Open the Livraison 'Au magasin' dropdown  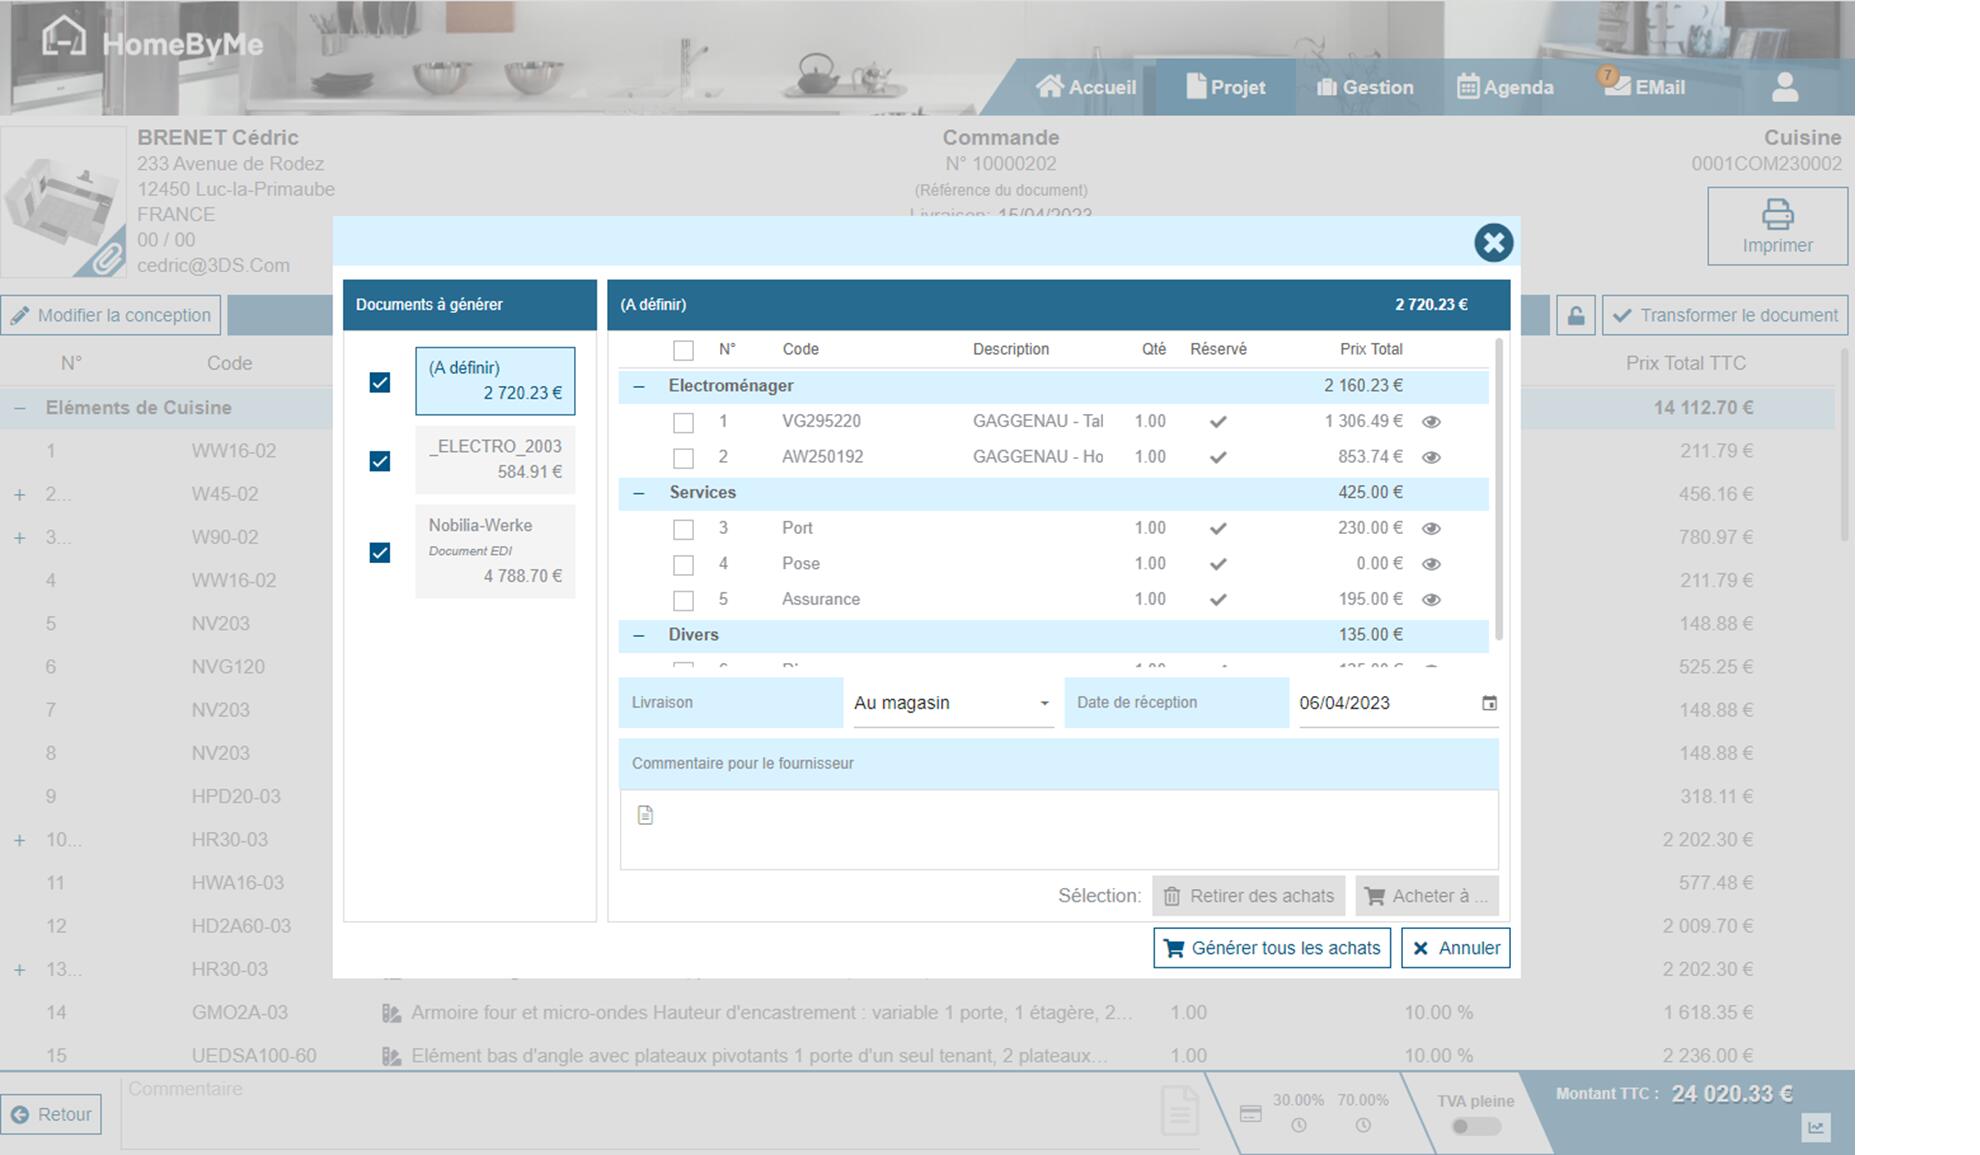coord(952,703)
